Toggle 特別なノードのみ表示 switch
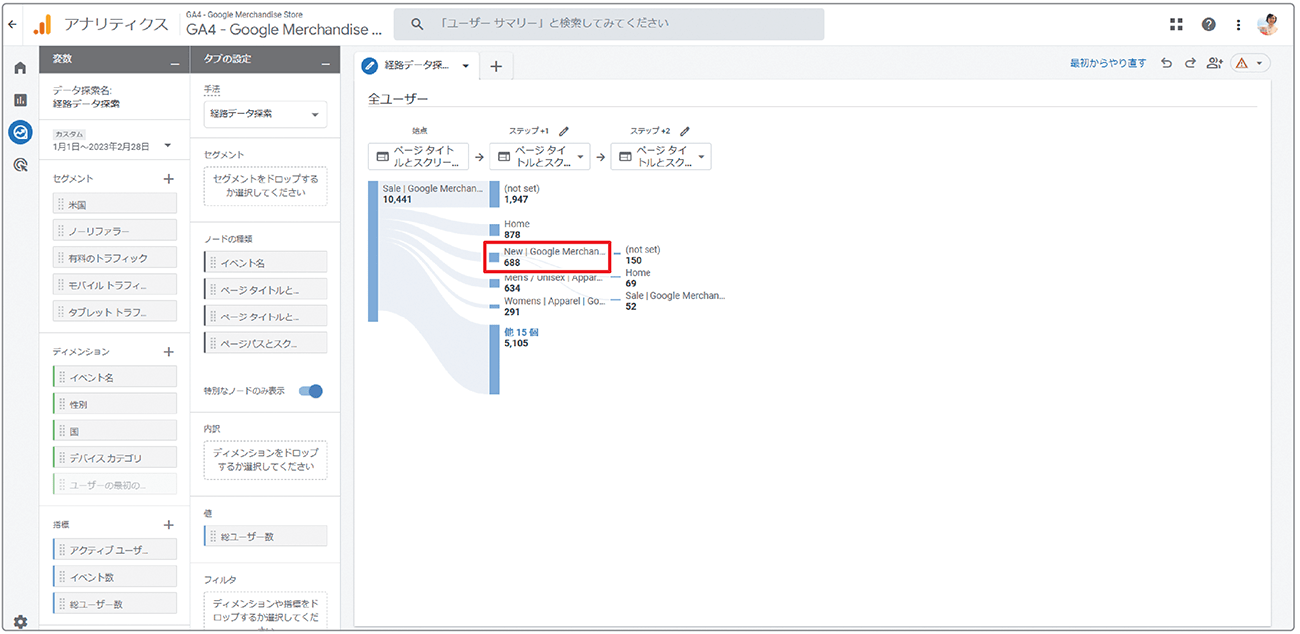1300x634 pixels. [x=311, y=391]
